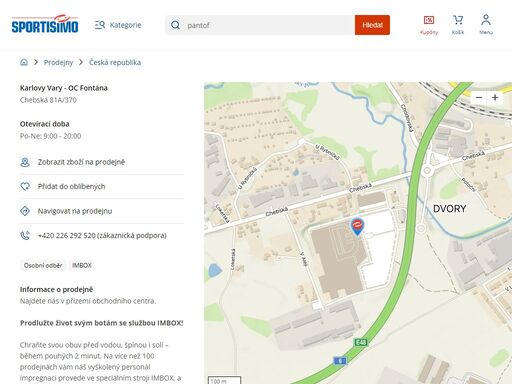
Task: Go to home via breadcrumb house icon
Action: click(24, 62)
